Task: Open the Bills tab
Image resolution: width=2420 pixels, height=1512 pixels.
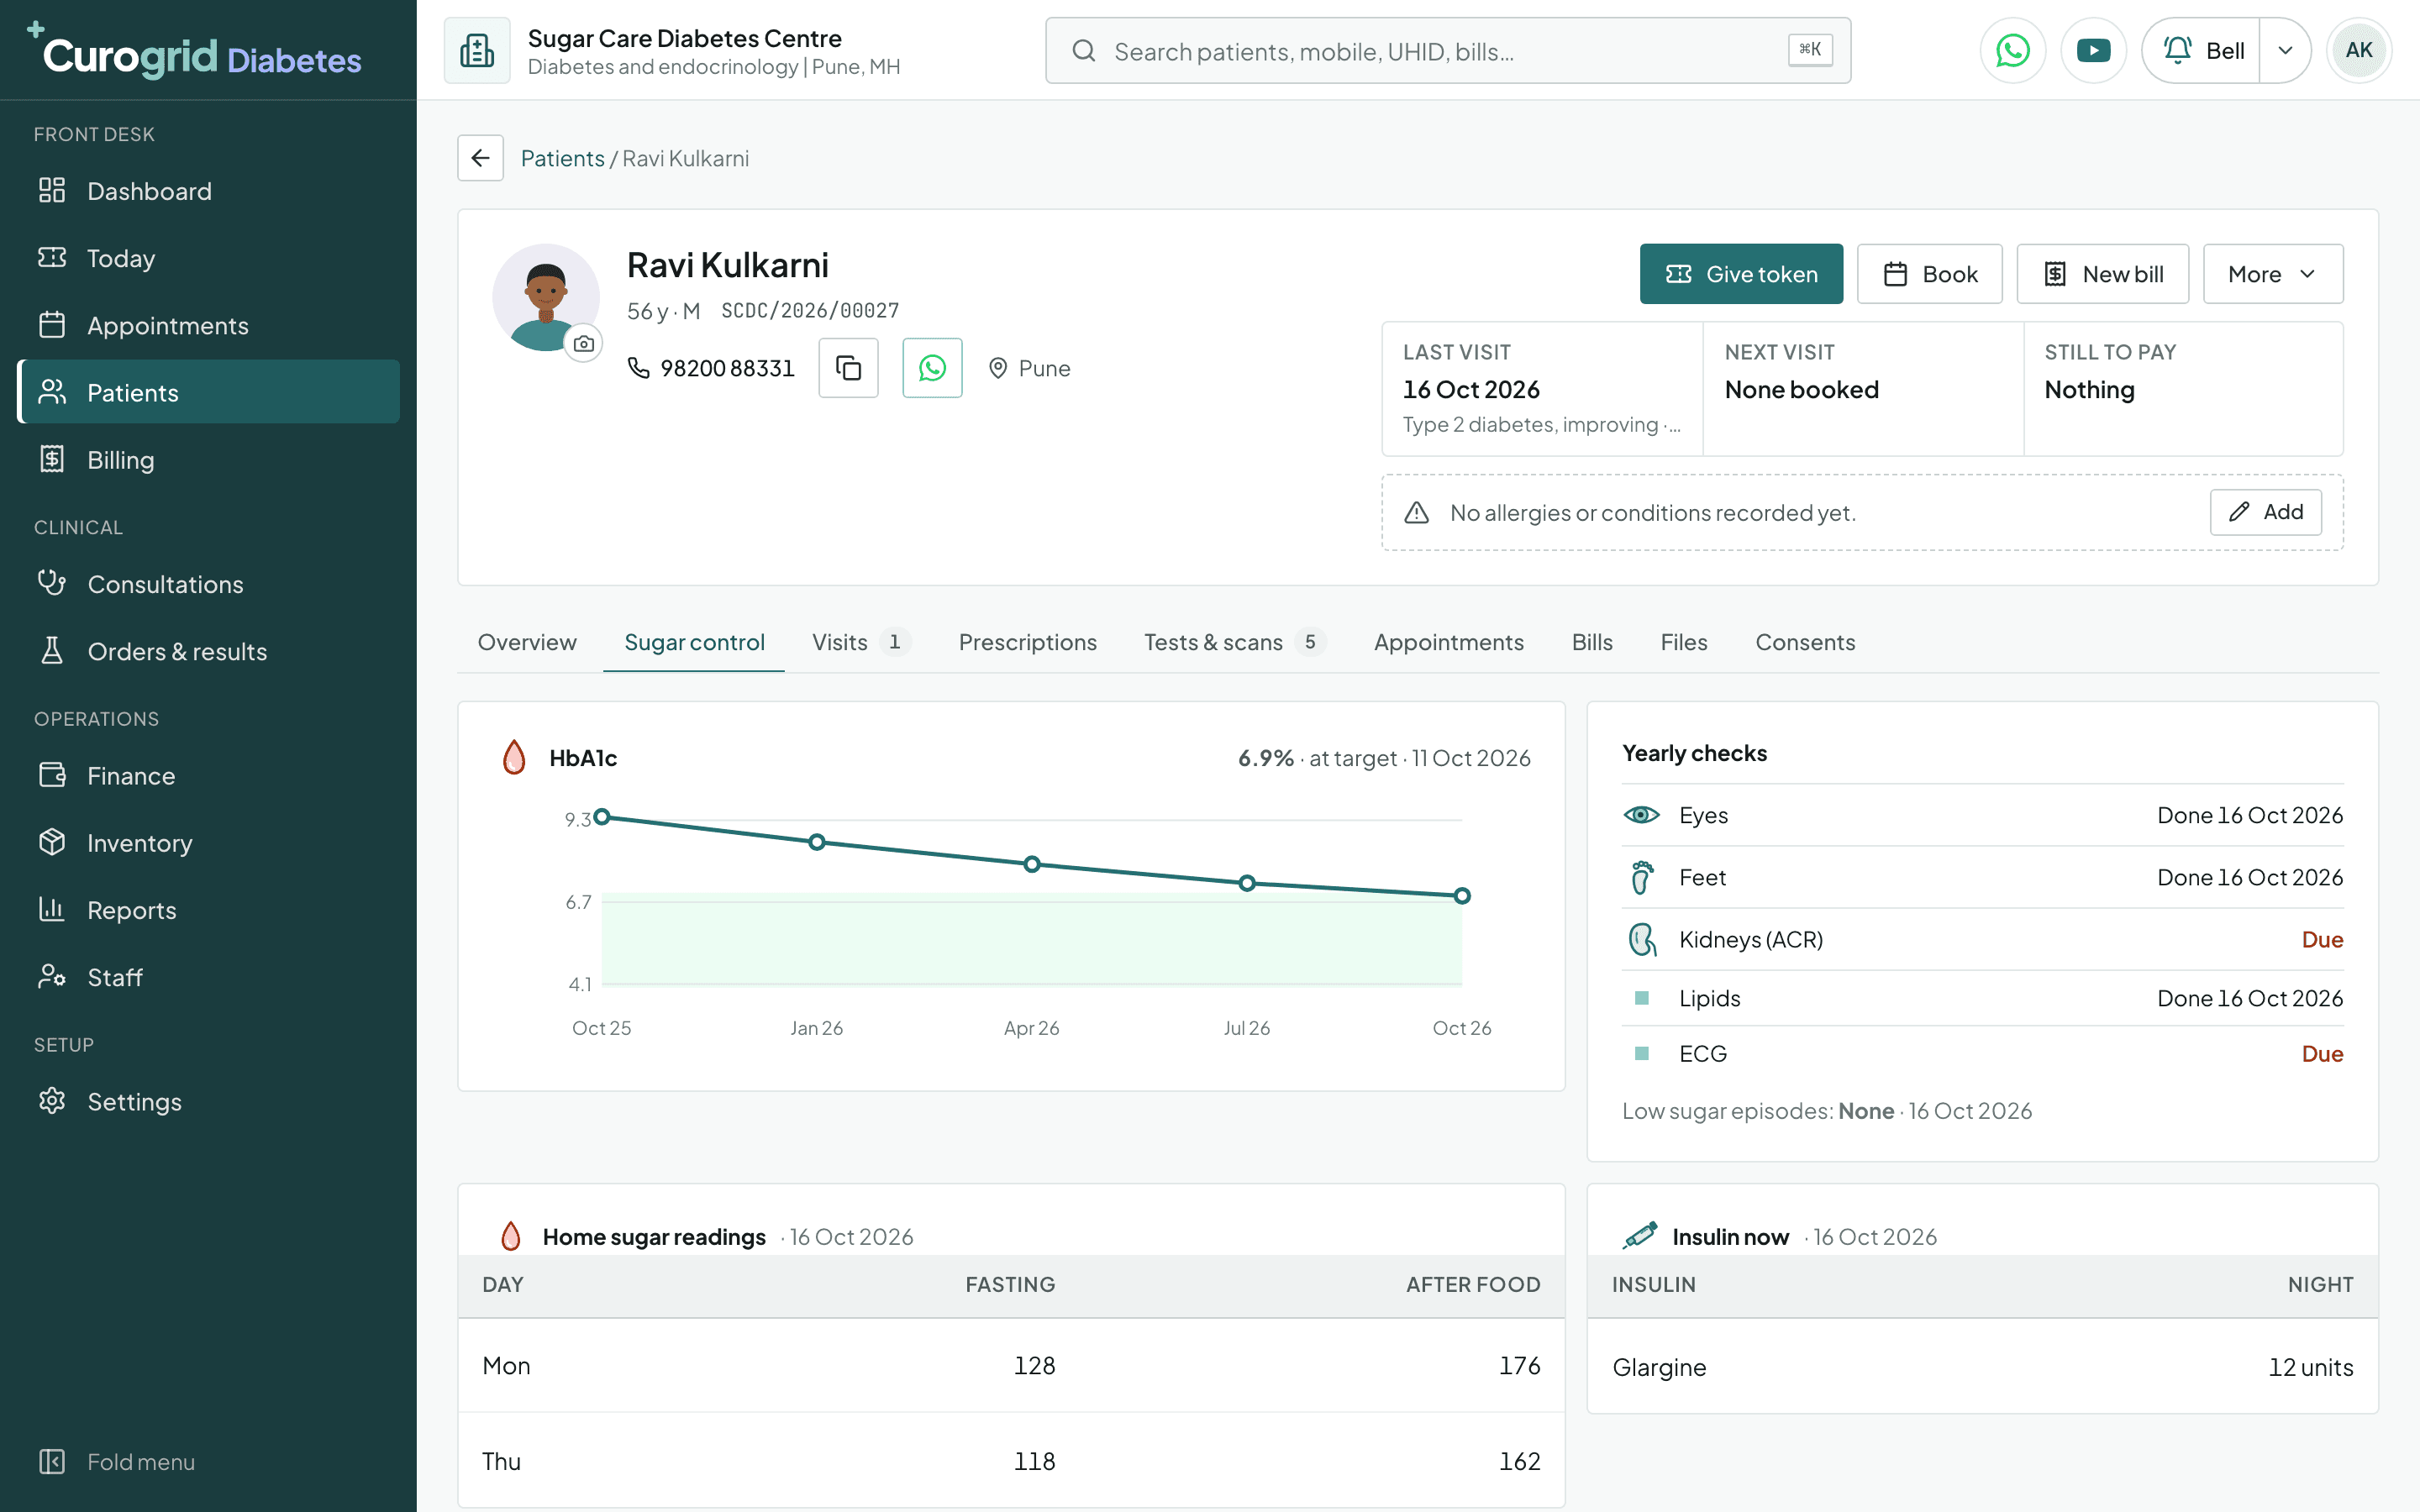Action: 1592,642
